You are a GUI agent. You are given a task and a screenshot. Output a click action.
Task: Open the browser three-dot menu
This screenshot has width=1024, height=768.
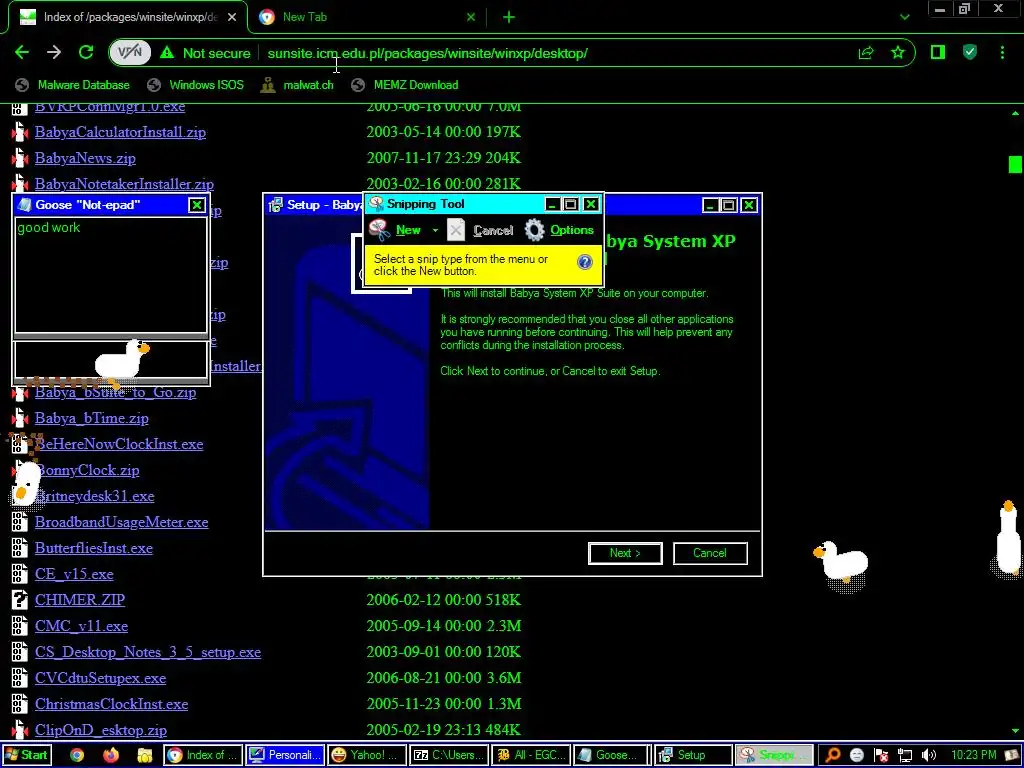point(1002,52)
